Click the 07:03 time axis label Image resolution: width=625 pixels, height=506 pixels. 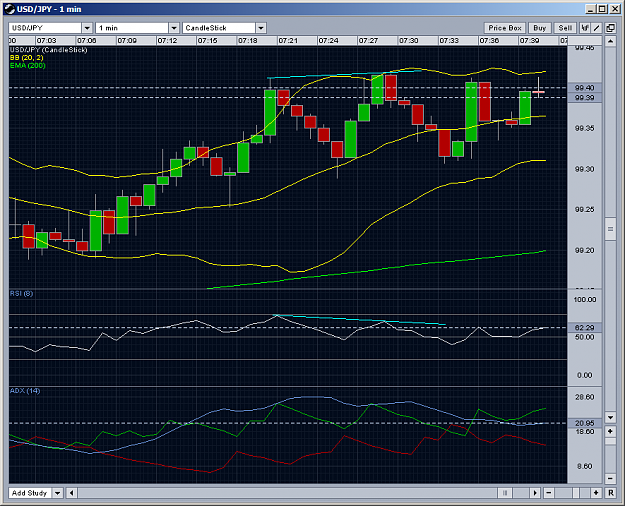[x=47, y=41]
